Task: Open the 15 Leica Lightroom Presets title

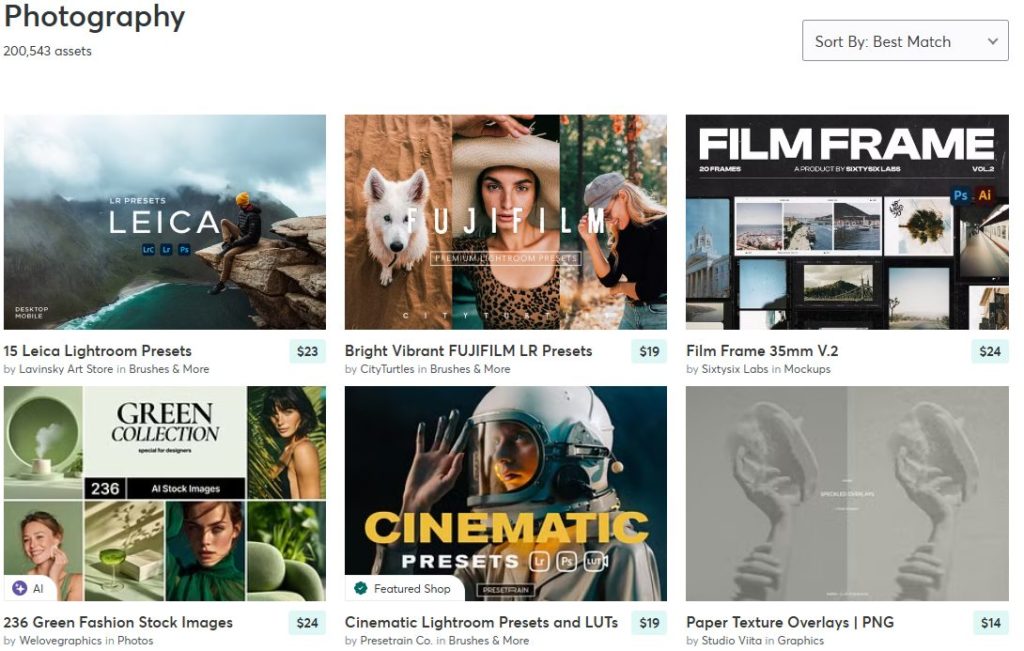Action: (97, 351)
